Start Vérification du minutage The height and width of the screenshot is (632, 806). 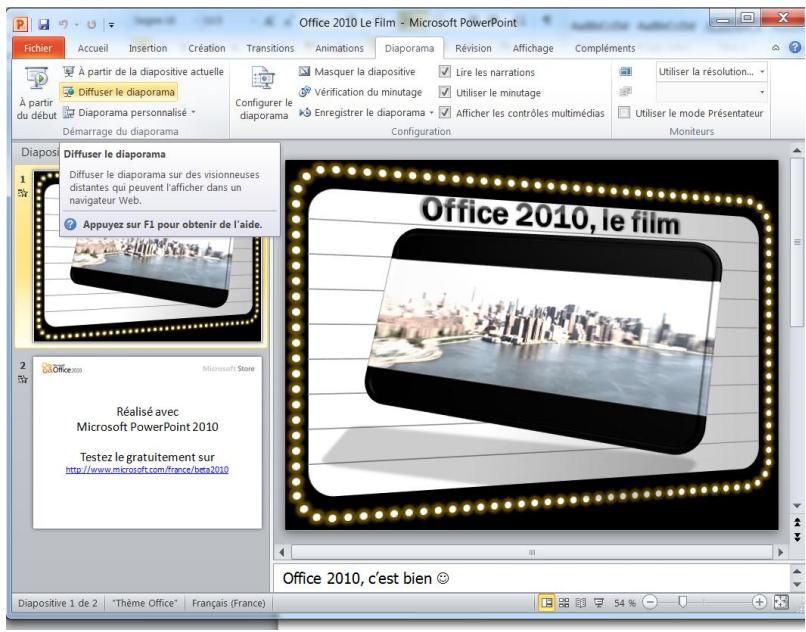pos(360,92)
